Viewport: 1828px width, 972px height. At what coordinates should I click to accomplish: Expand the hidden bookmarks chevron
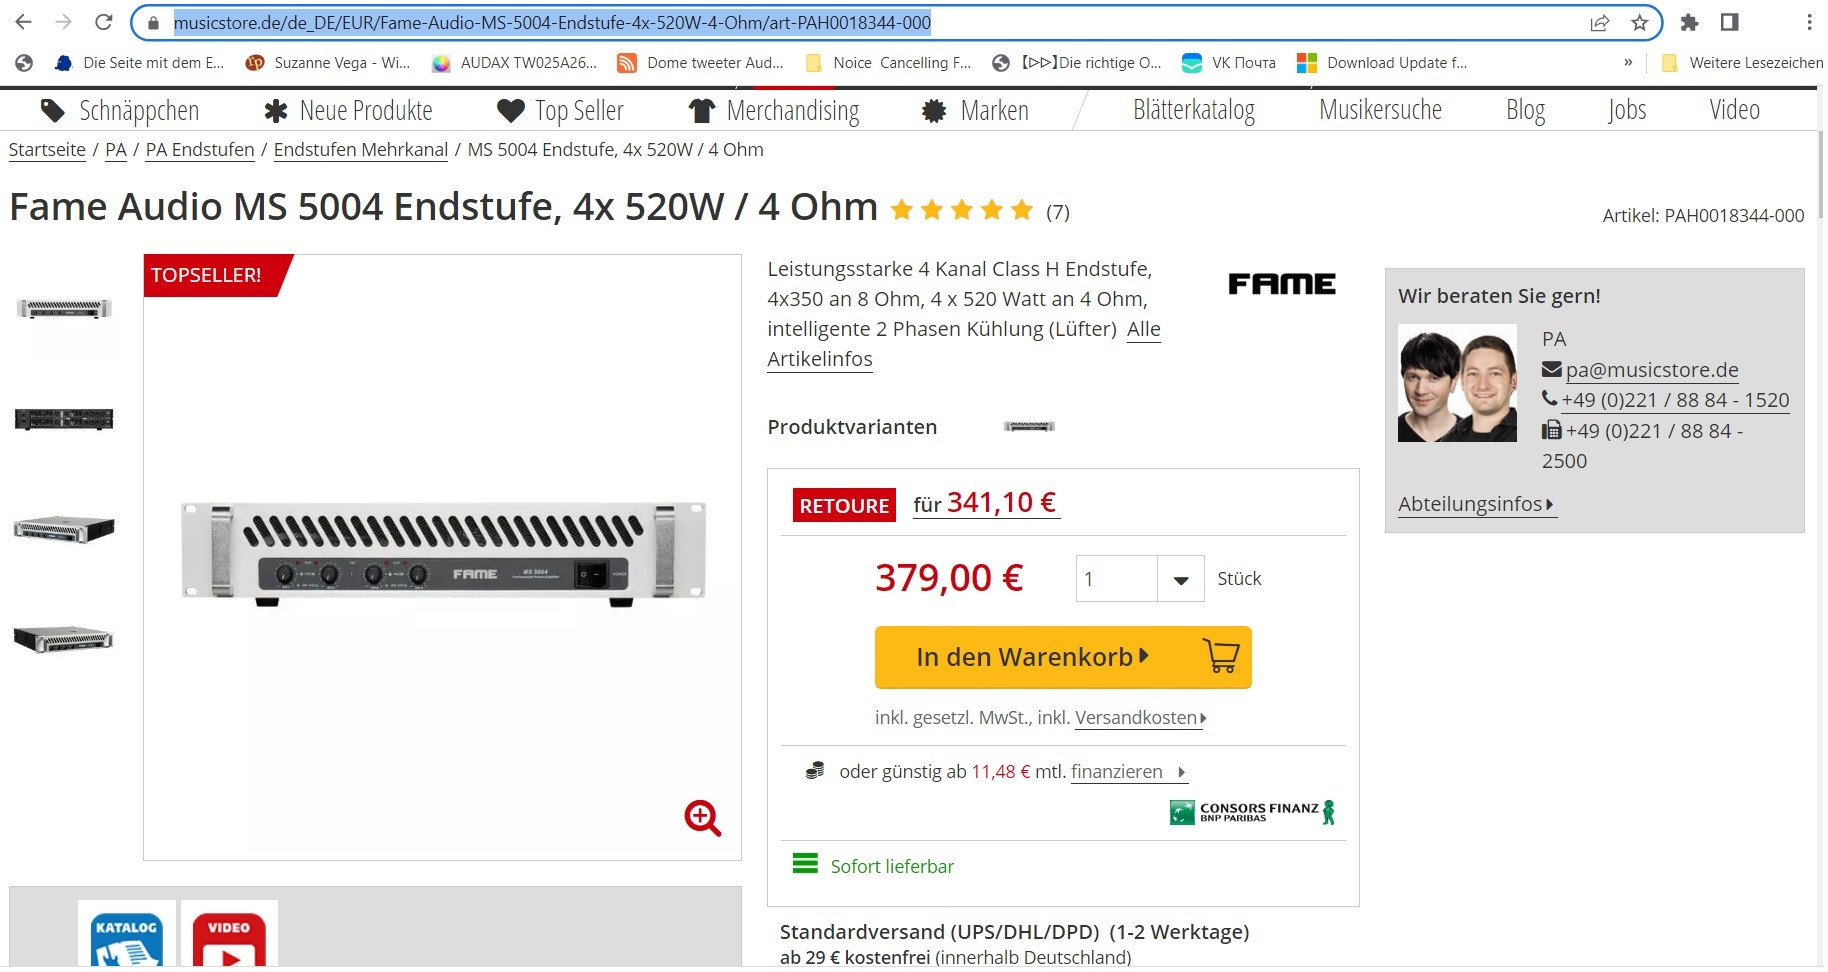(1628, 62)
